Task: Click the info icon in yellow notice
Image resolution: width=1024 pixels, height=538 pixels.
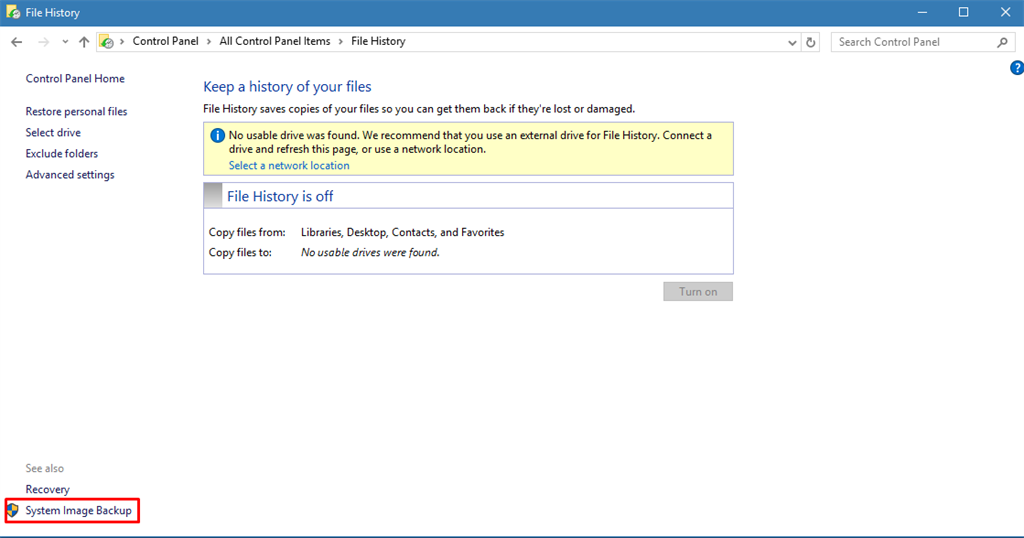Action: pyautogui.click(x=217, y=136)
